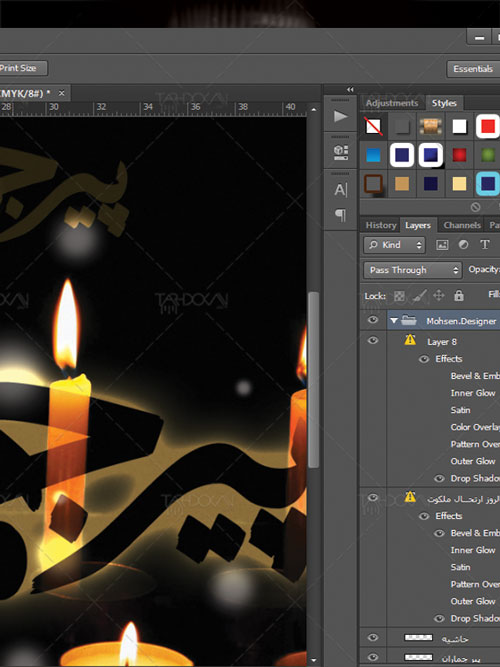Apply the wood texture style swatch
Image resolution: width=500 pixels, height=667 pixels.
(431, 126)
